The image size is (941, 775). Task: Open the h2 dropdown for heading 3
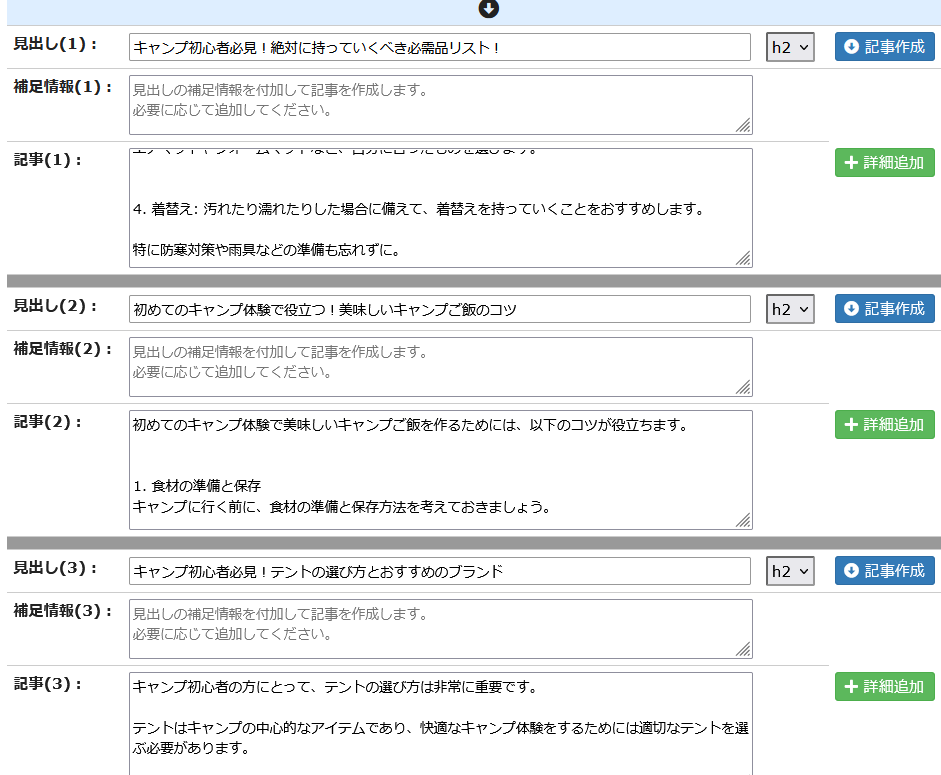click(x=790, y=571)
